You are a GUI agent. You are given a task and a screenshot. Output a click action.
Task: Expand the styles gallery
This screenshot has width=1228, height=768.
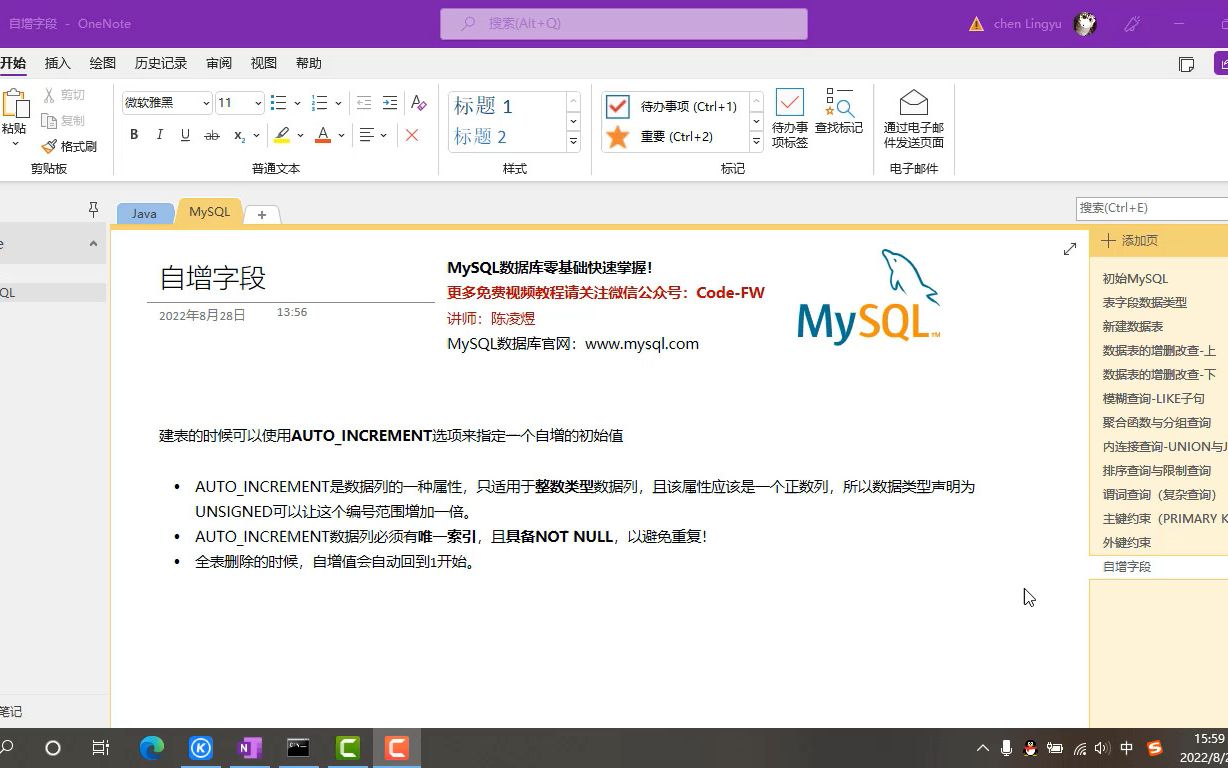click(573, 141)
